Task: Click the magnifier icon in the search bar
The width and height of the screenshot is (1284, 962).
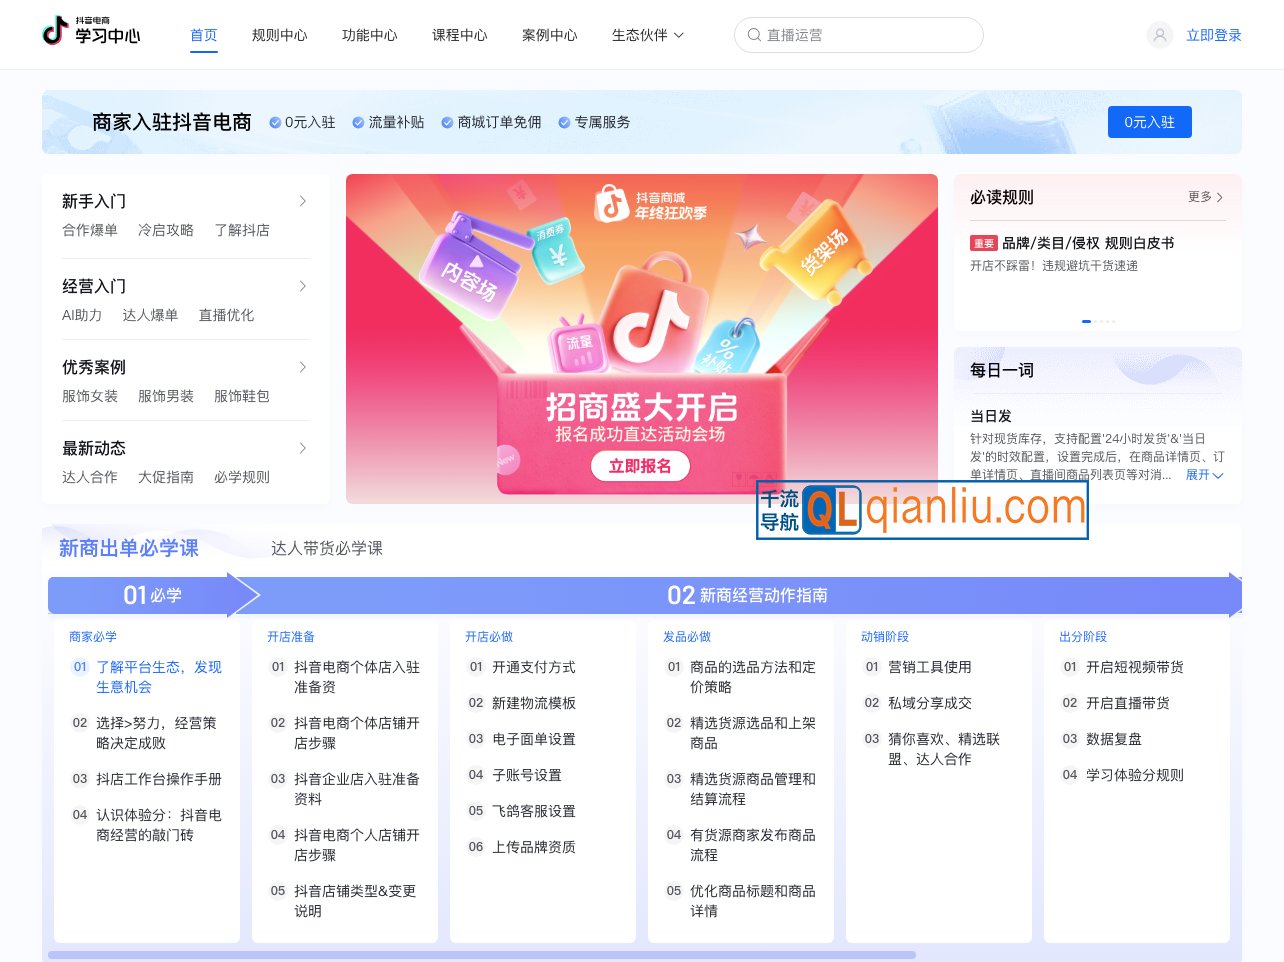Action: [754, 34]
